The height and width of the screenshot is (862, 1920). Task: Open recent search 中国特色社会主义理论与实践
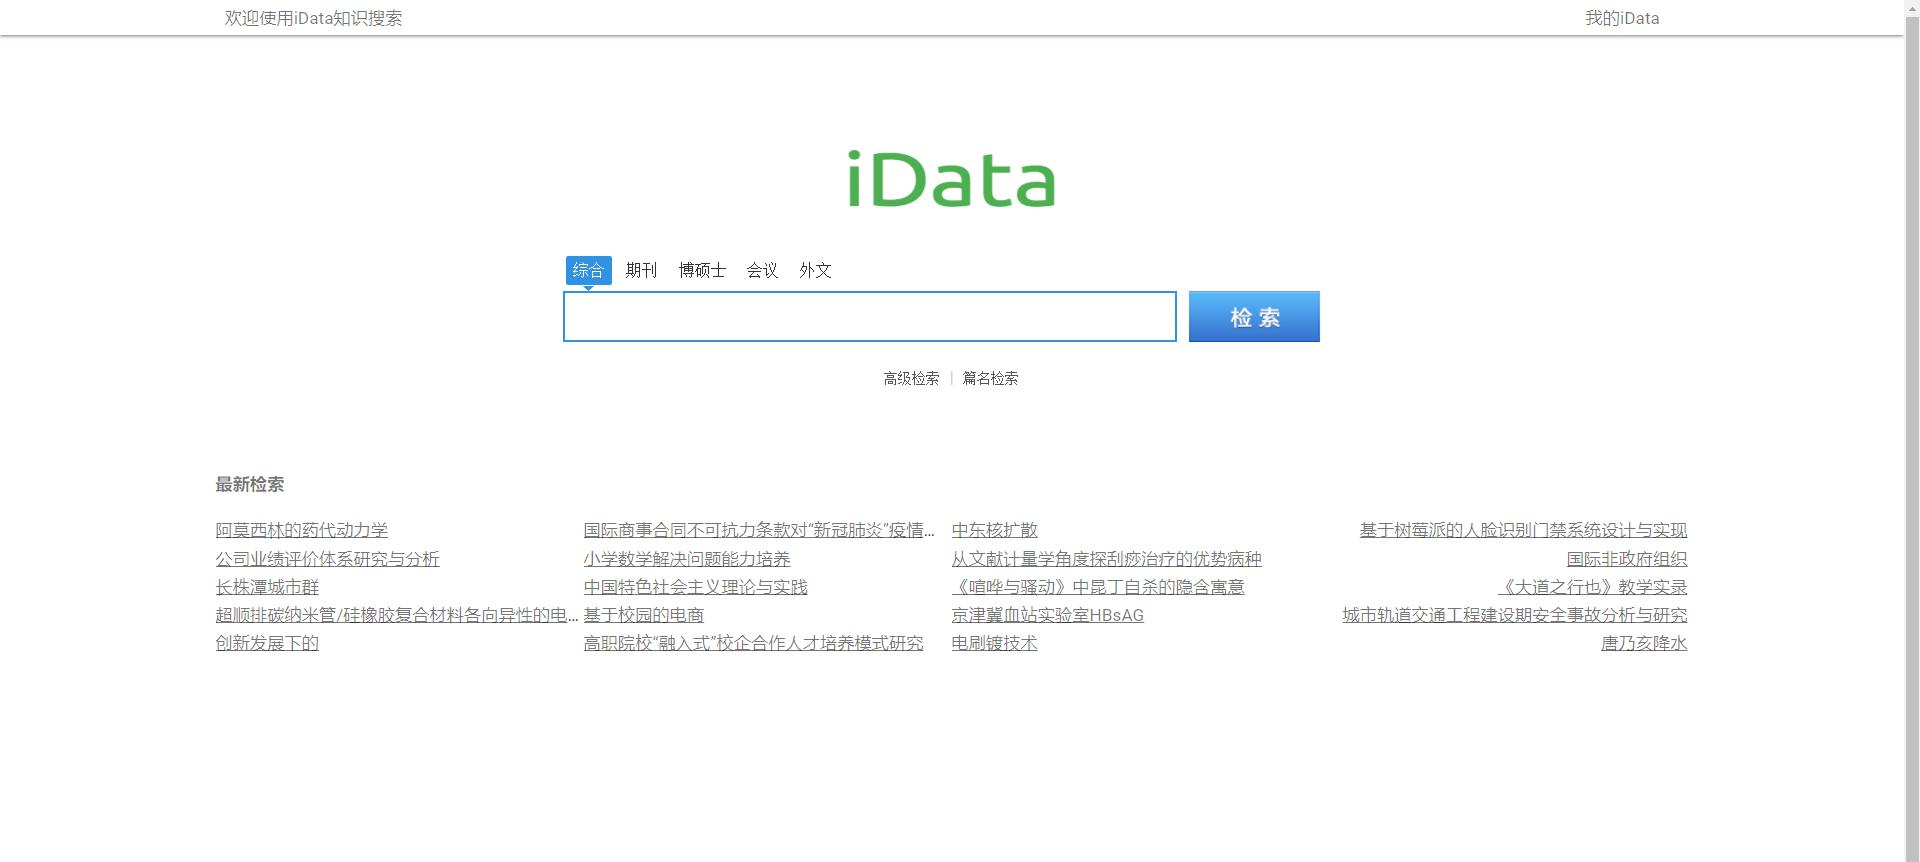point(696,587)
